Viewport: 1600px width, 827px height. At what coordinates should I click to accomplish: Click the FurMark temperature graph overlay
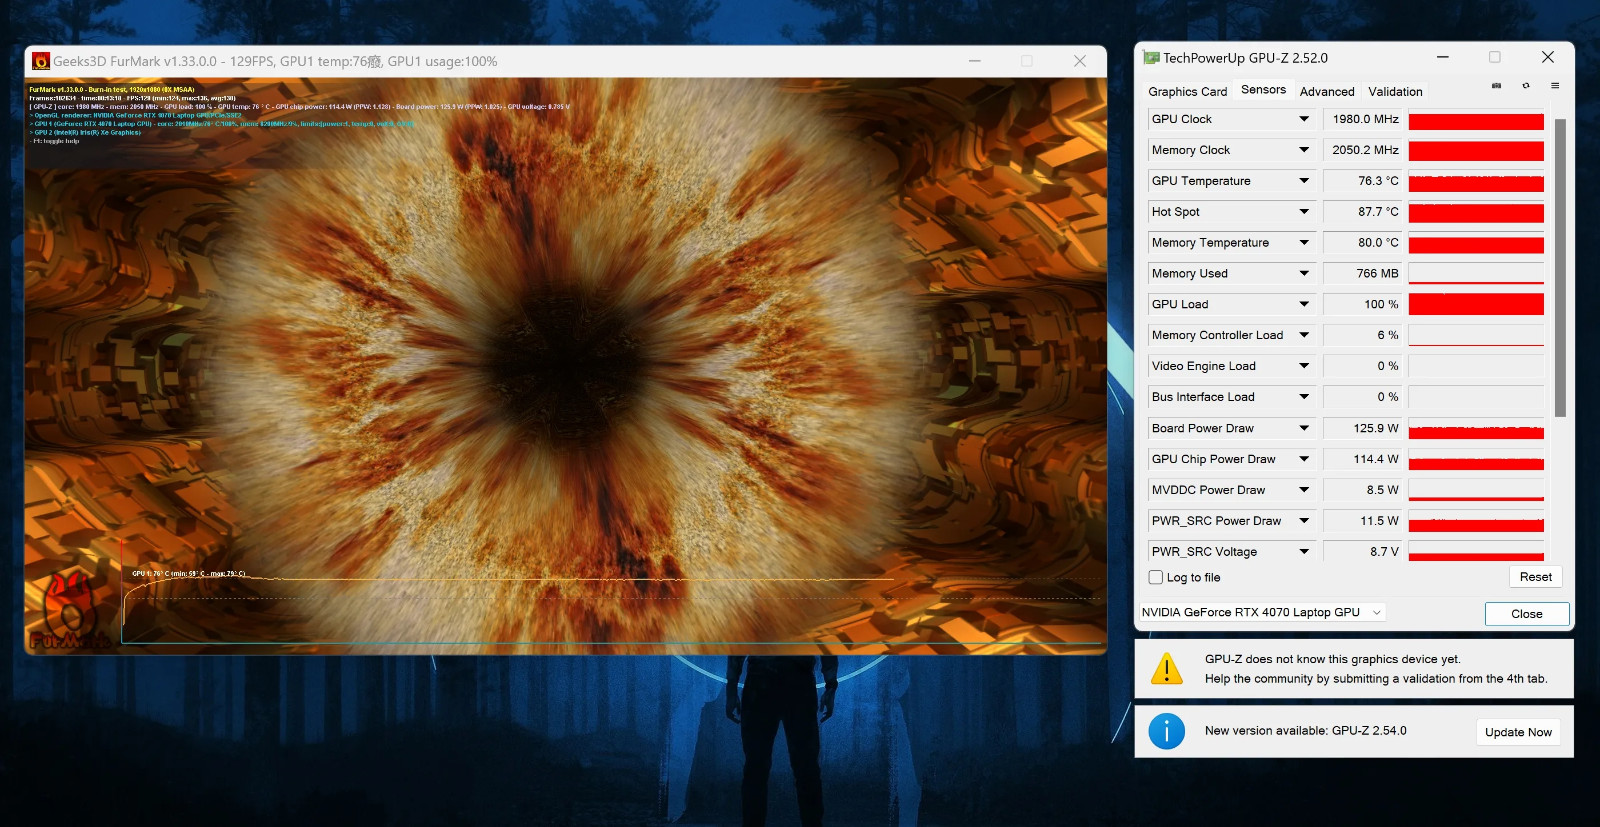pyautogui.click(x=611, y=592)
